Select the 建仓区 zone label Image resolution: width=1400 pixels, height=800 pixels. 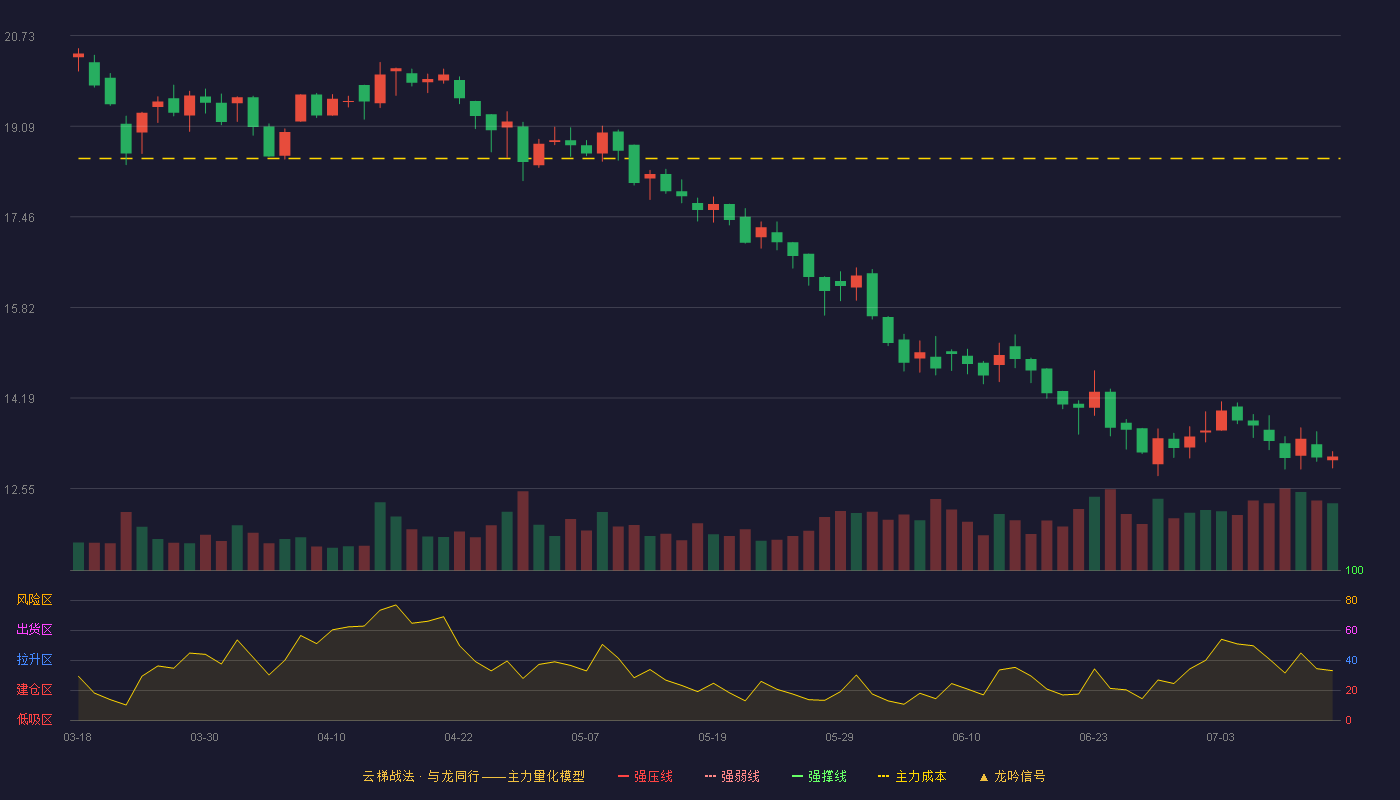(x=34, y=690)
